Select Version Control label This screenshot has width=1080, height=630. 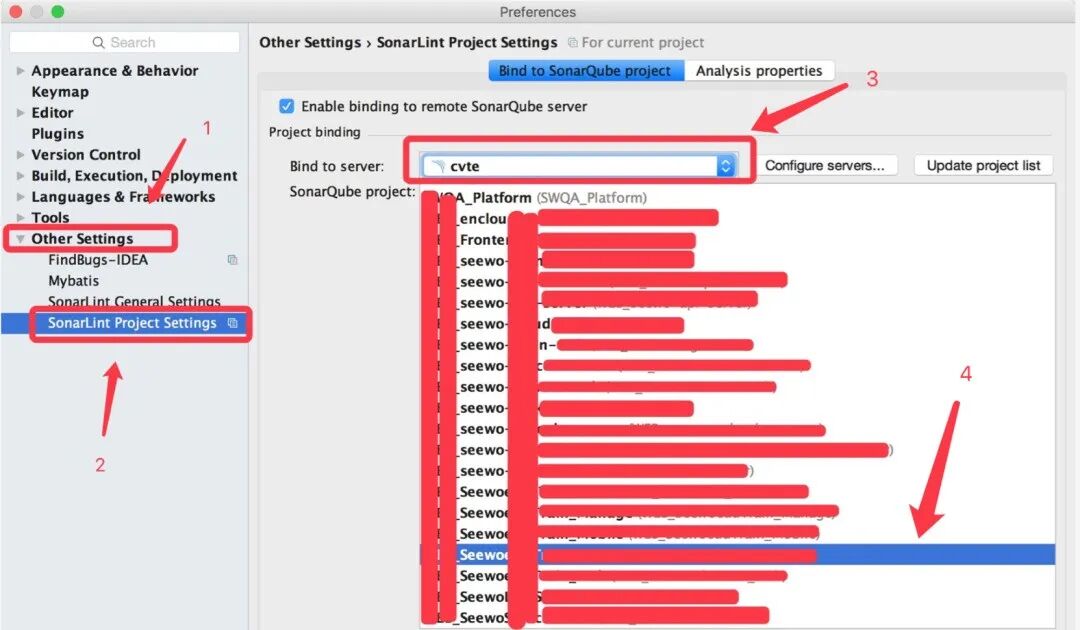(86, 155)
